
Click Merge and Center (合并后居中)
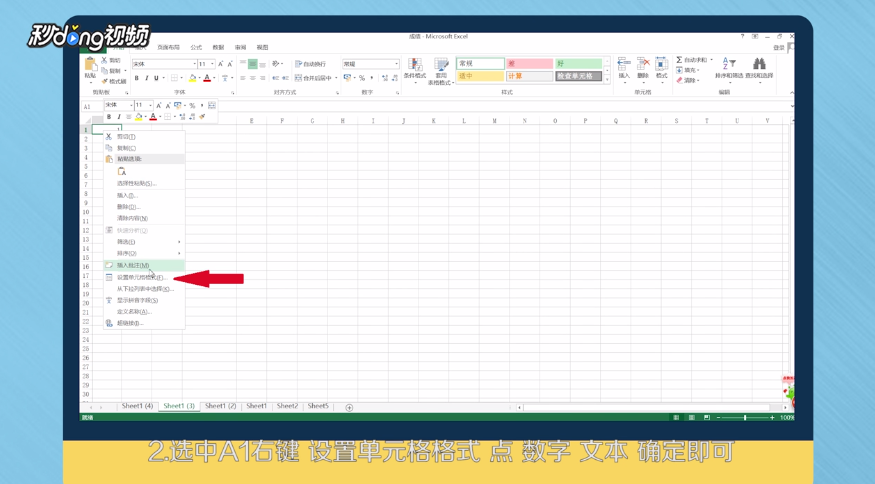314,78
